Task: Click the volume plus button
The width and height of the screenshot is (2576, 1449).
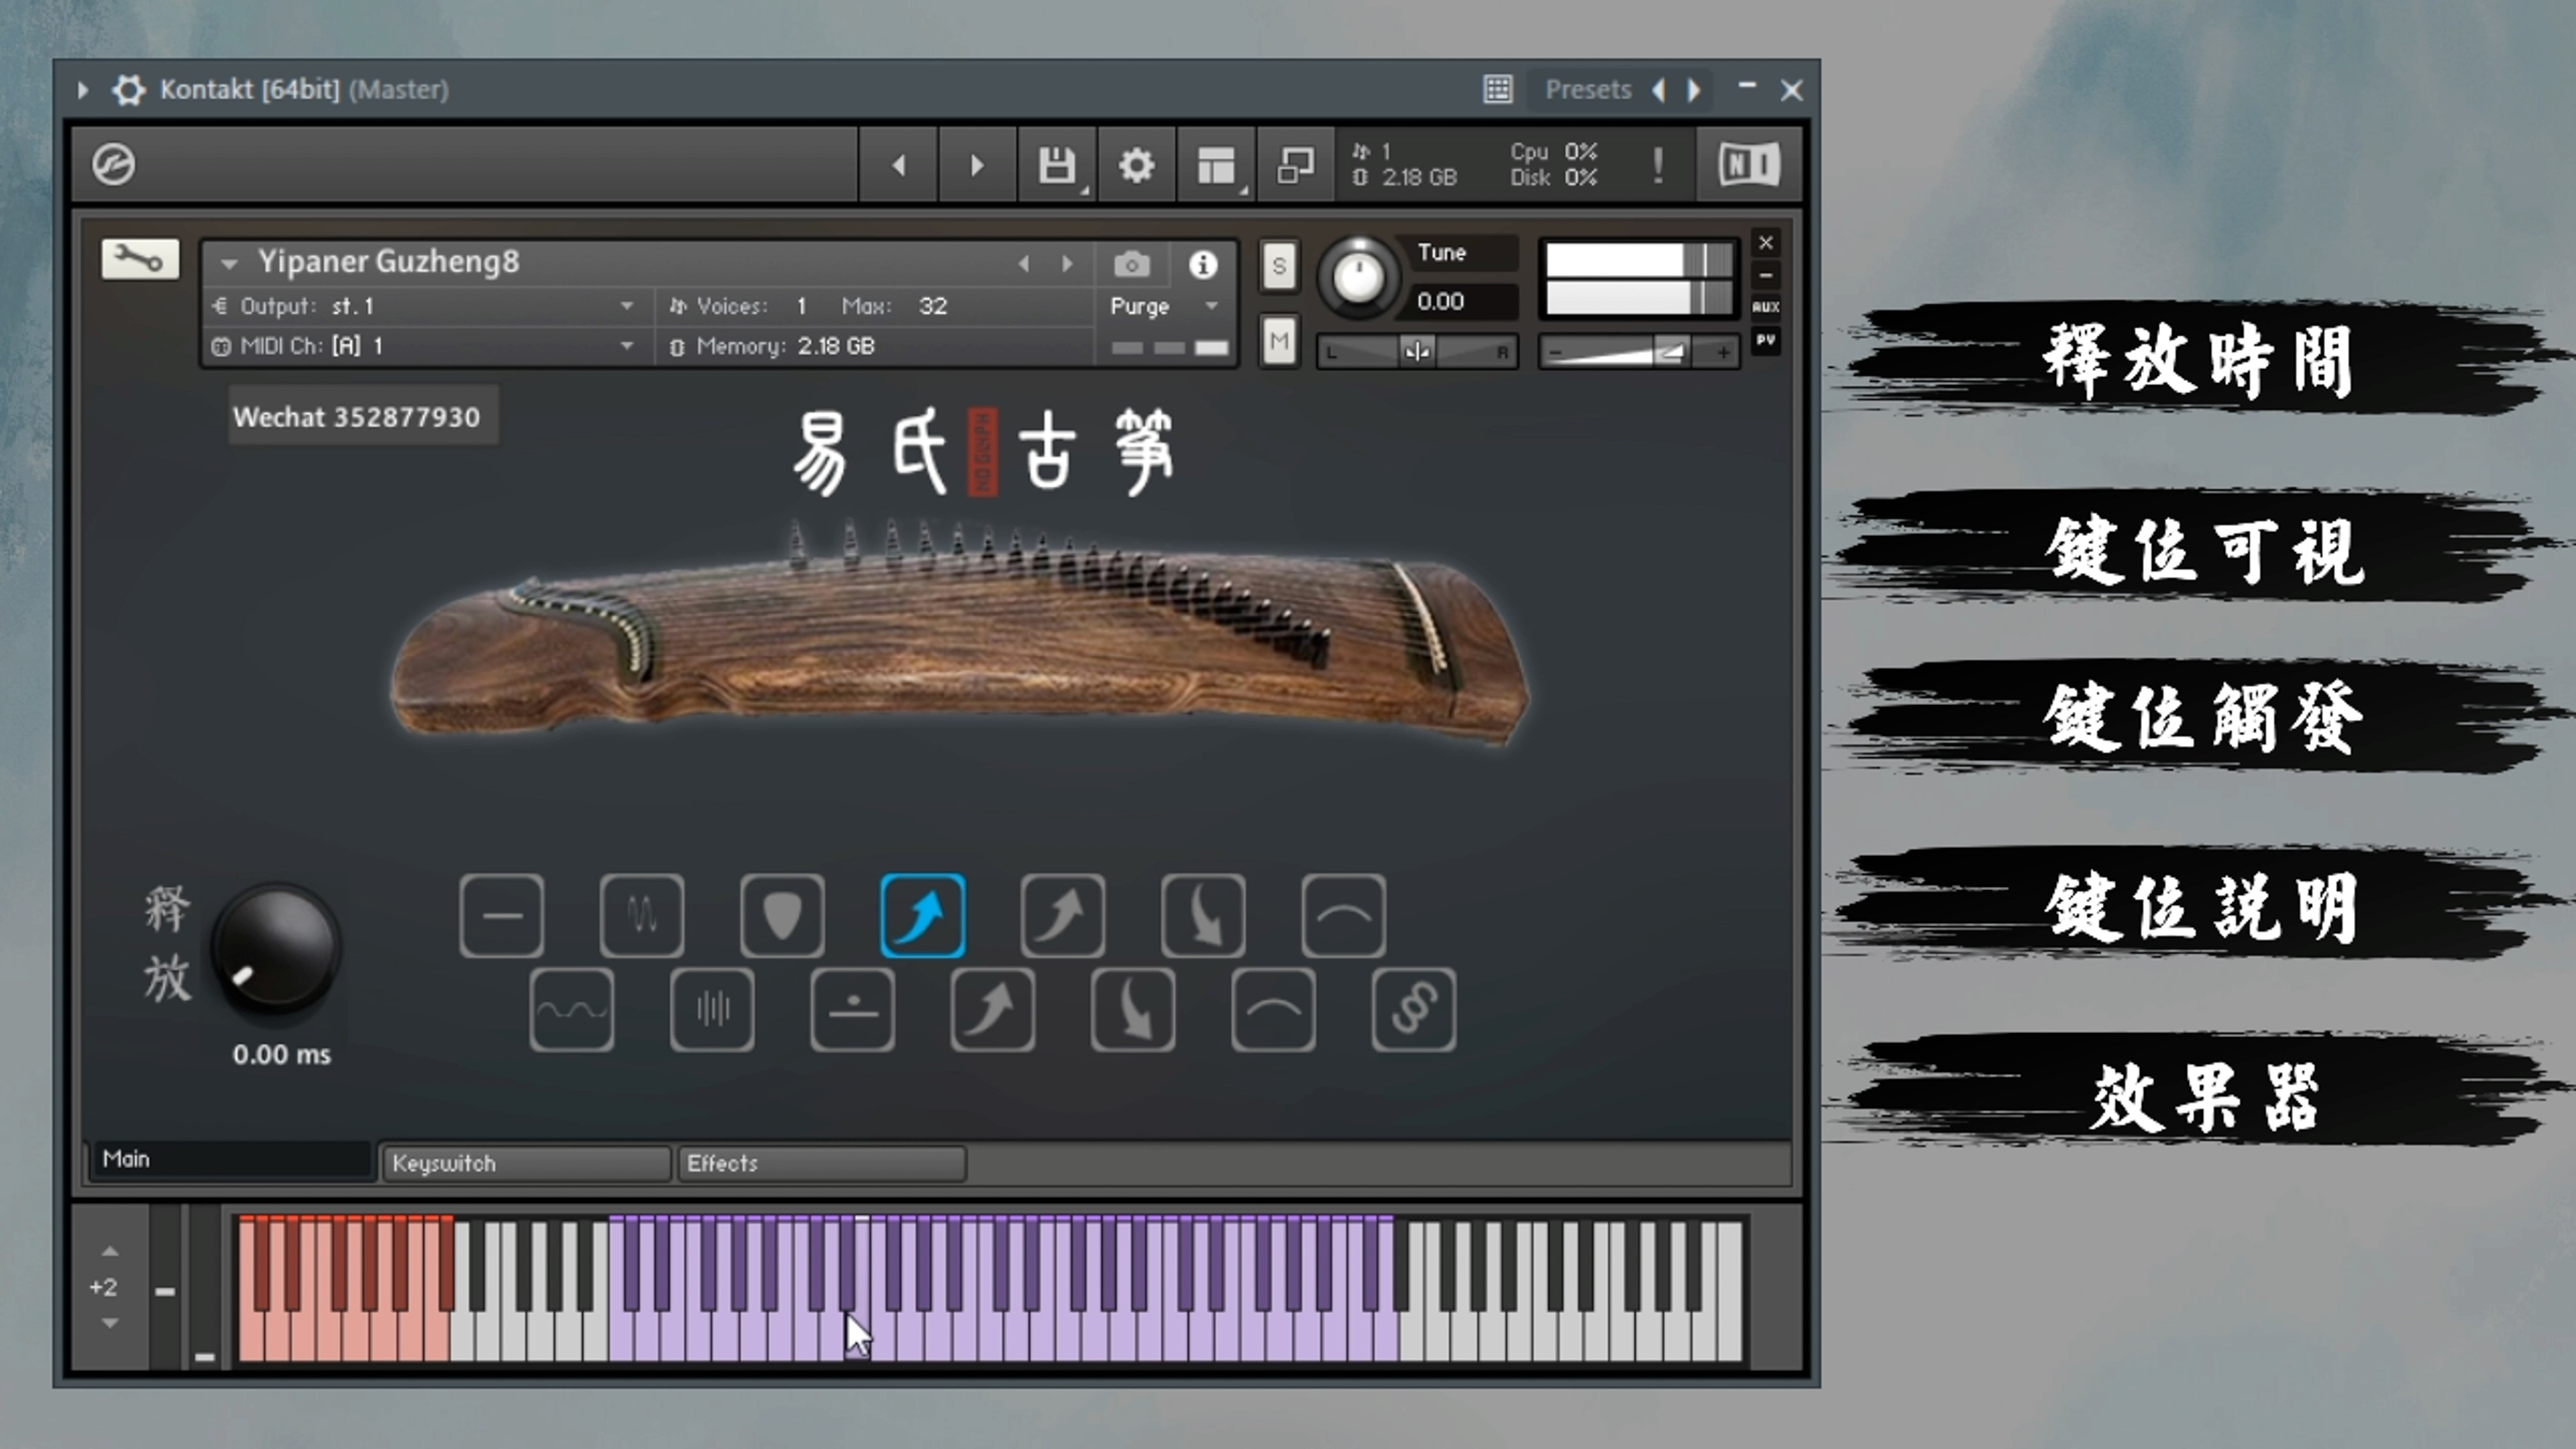Action: click(x=1723, y=352)
